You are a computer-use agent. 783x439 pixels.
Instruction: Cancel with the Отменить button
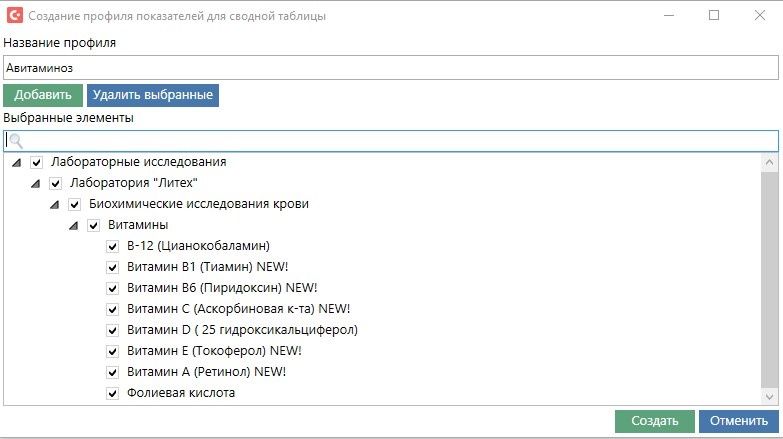pyautogui.click(x=738, y=421)
